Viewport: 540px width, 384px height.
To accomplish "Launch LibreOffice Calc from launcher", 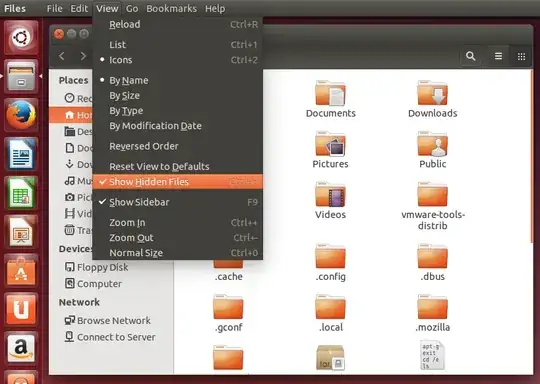I will tap(21, 193).
